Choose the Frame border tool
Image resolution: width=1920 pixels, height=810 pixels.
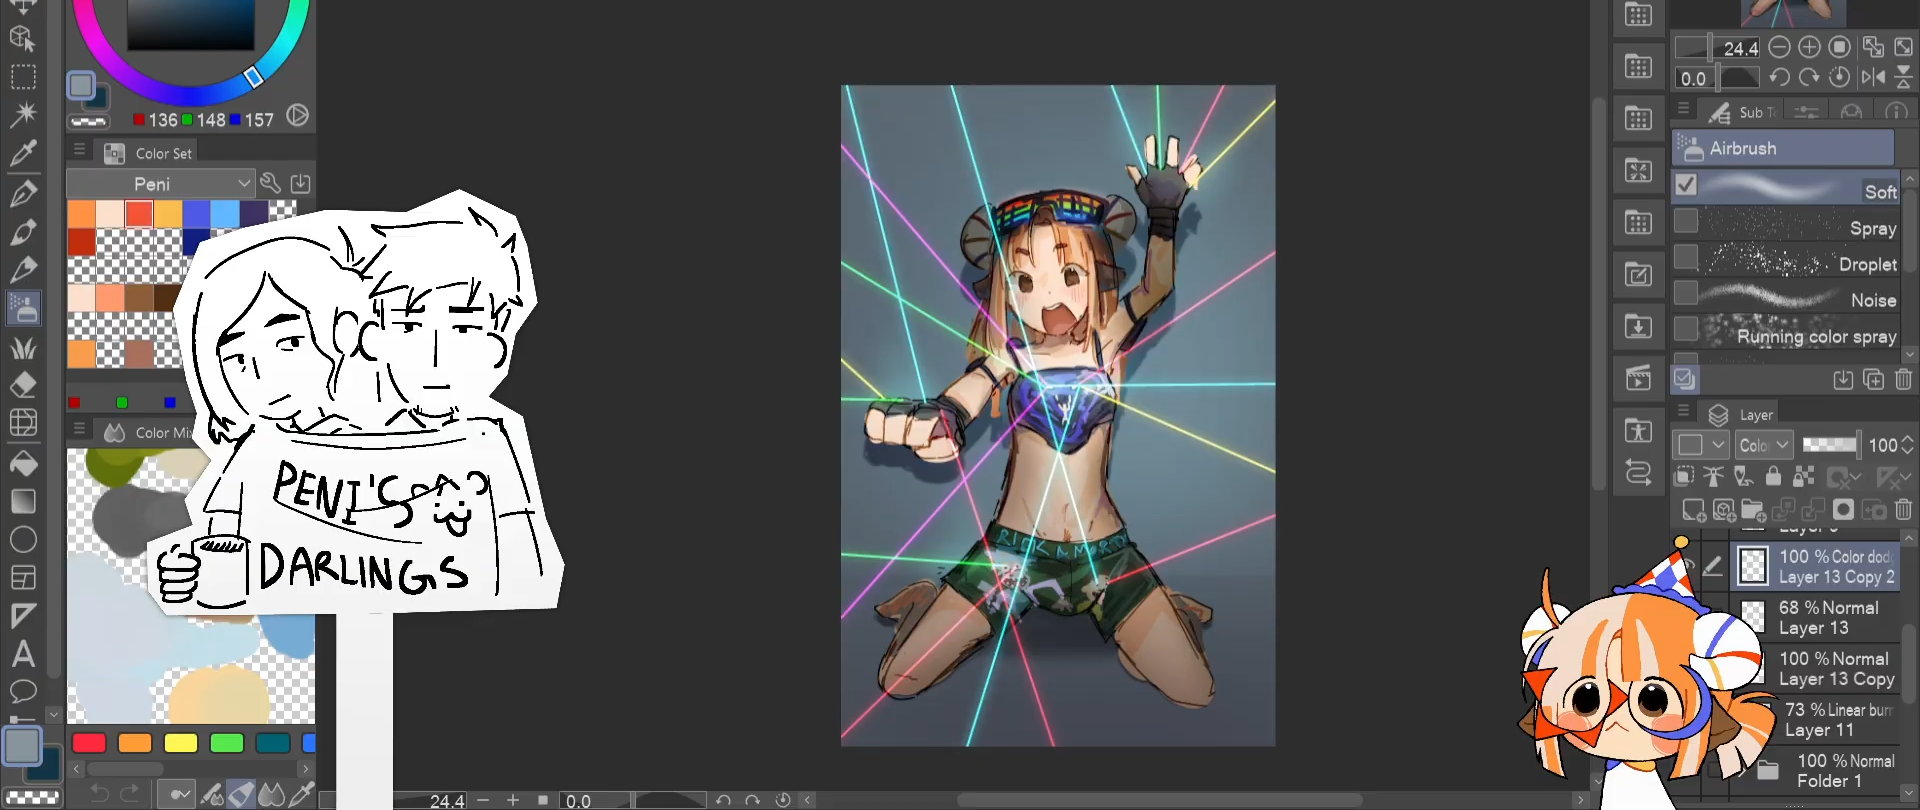(23, 577)
